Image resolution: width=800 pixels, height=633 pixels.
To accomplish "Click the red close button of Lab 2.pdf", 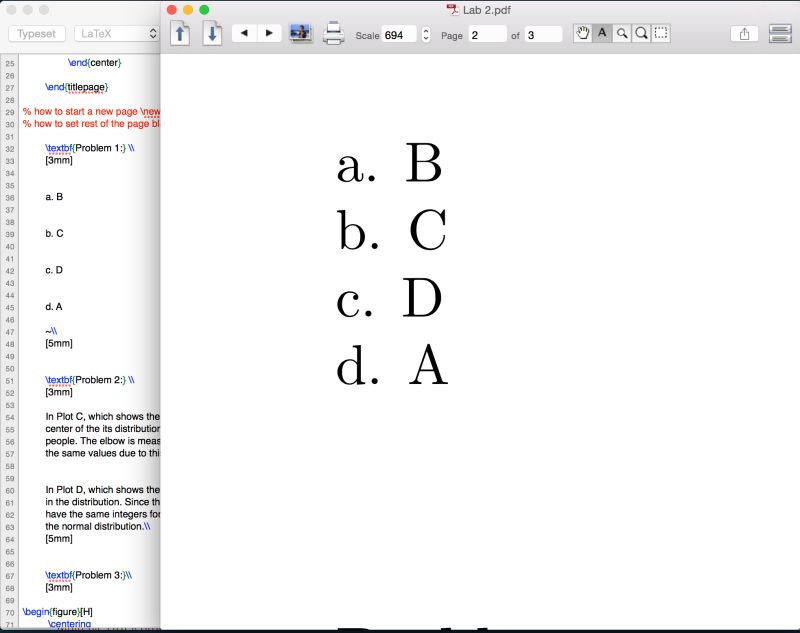I will 172,10.
